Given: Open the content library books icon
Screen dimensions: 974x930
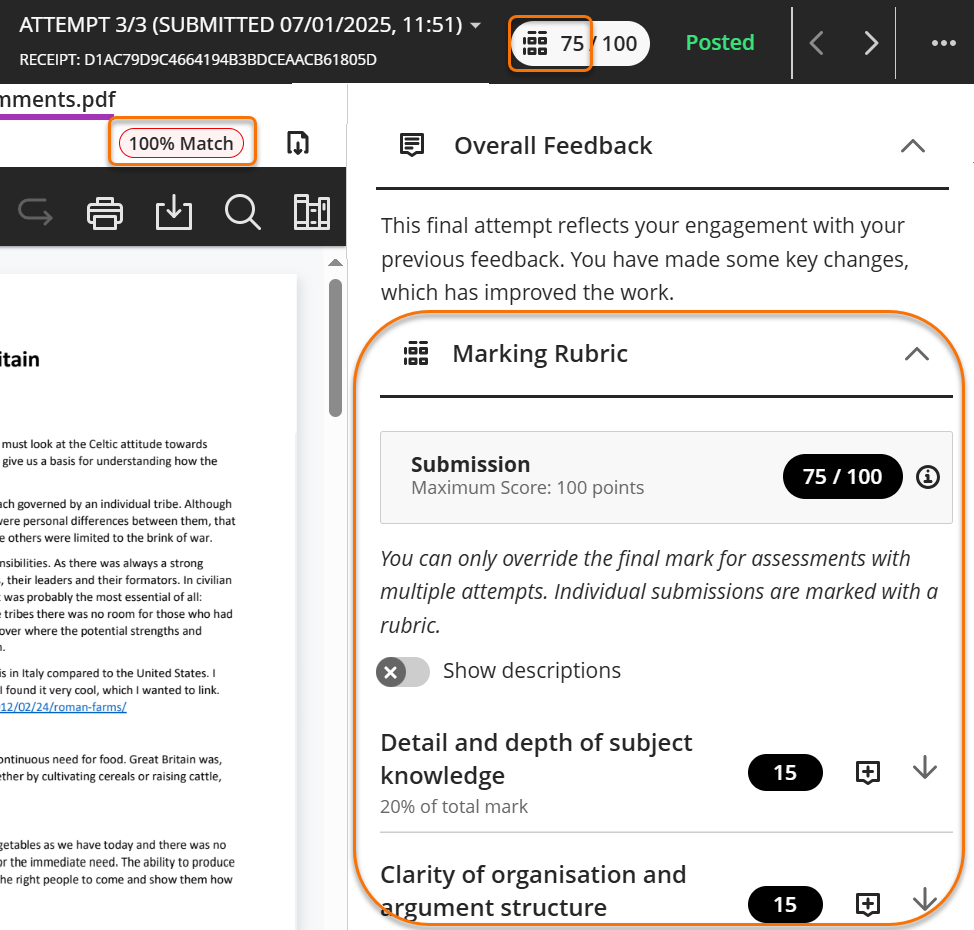Looking at the screenshot, I should [312, 212].
